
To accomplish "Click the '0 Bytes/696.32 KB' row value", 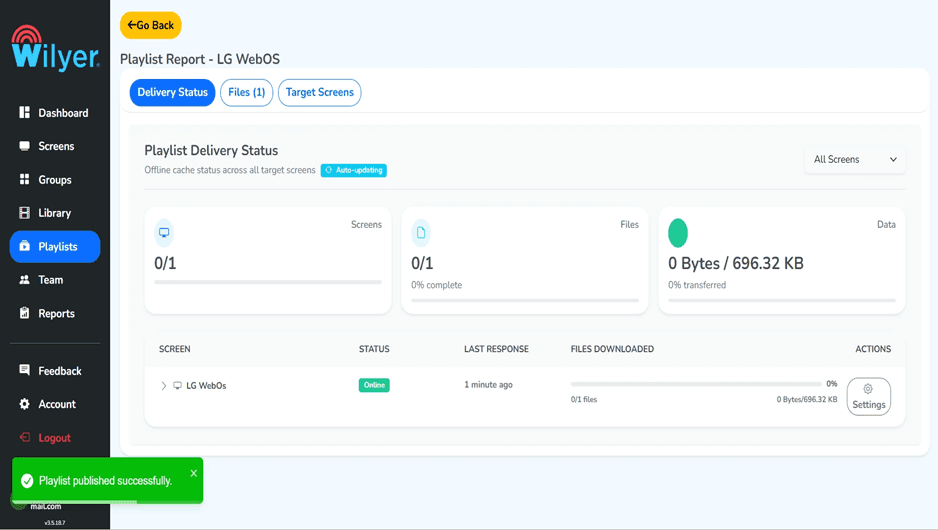I will 807,400.
